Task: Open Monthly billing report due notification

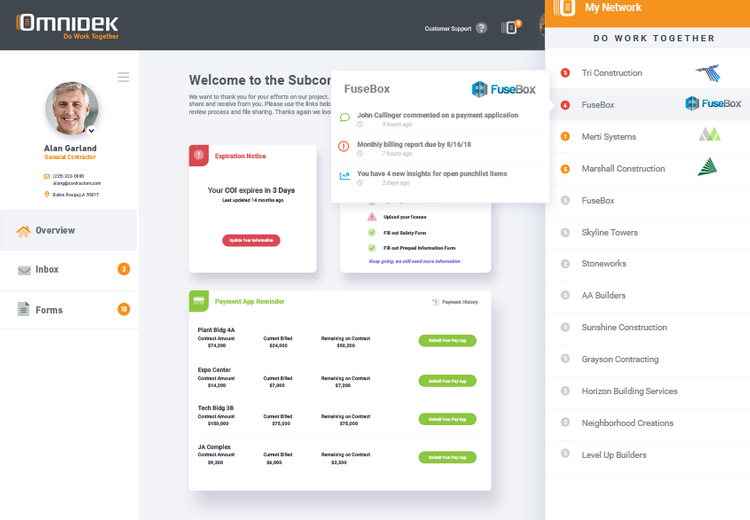Action: tap(414, 144)
